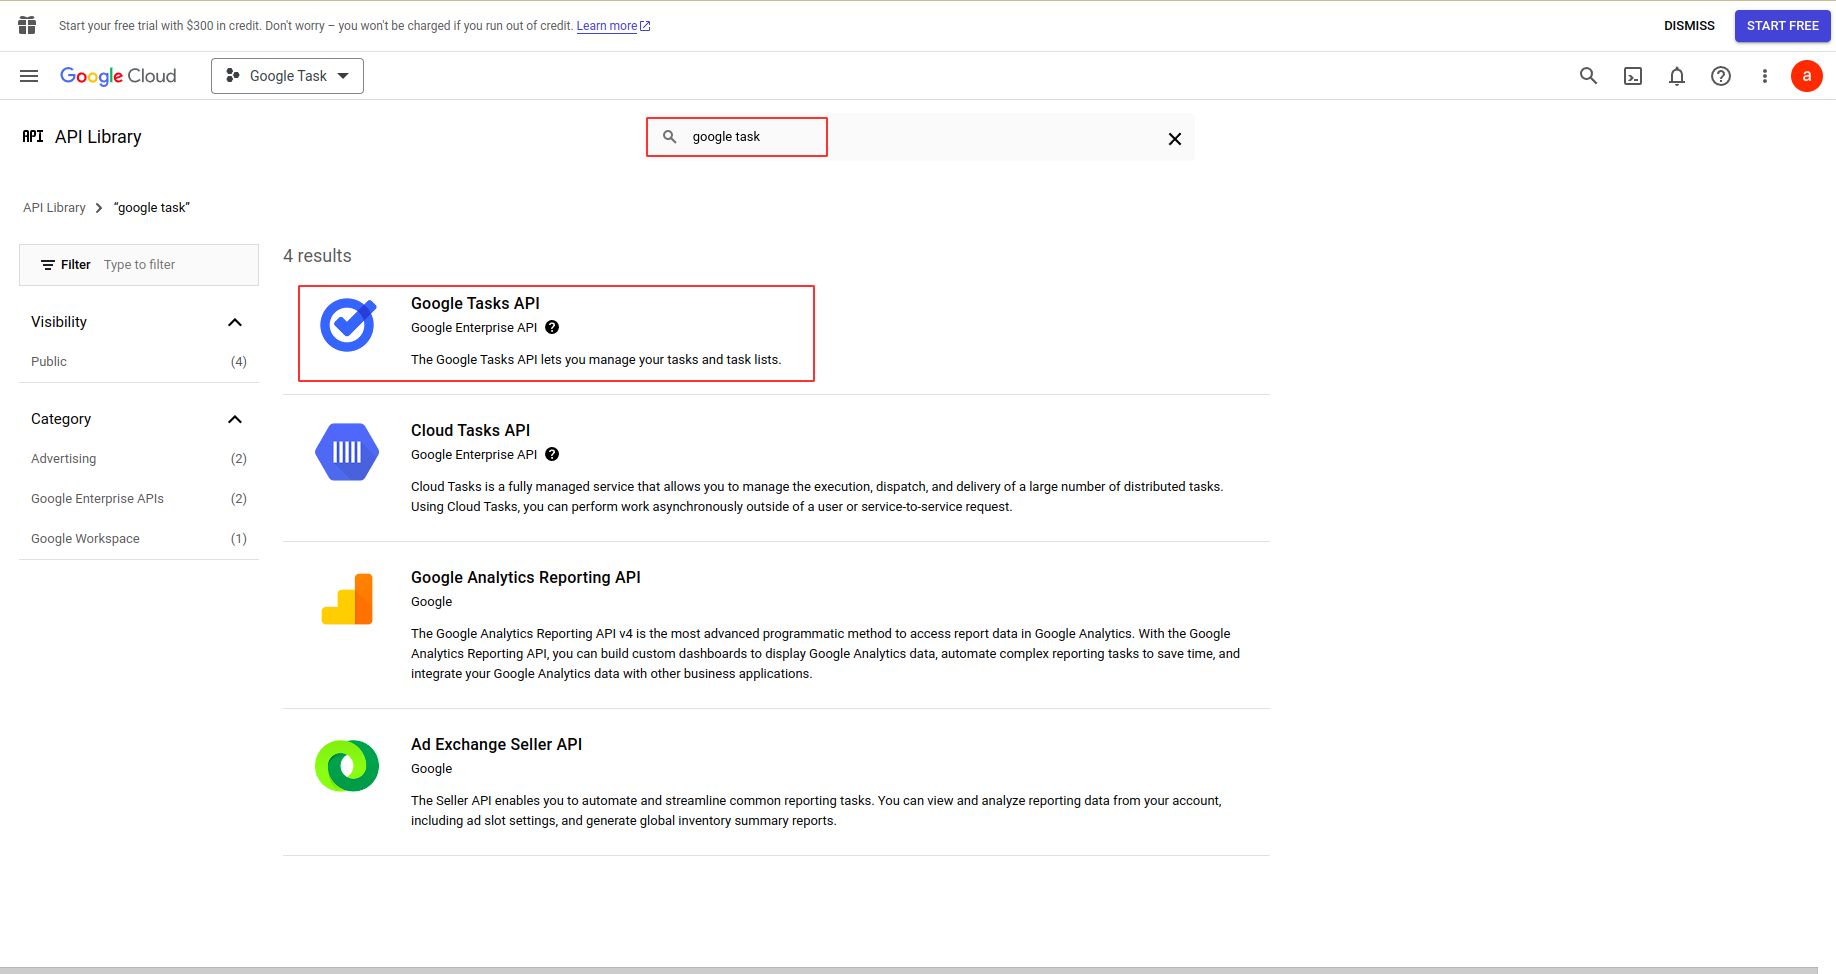Open the notifications bell
The image size is (1836, 974).
click(x=1677, y=76)
